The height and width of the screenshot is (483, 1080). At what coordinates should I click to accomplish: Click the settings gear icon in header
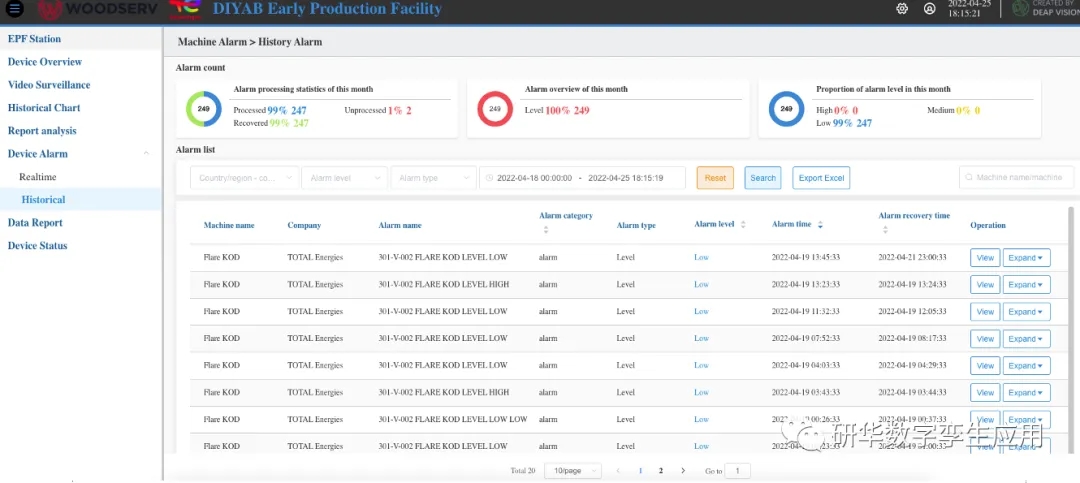pyautogui.click(x=902, y=9)
